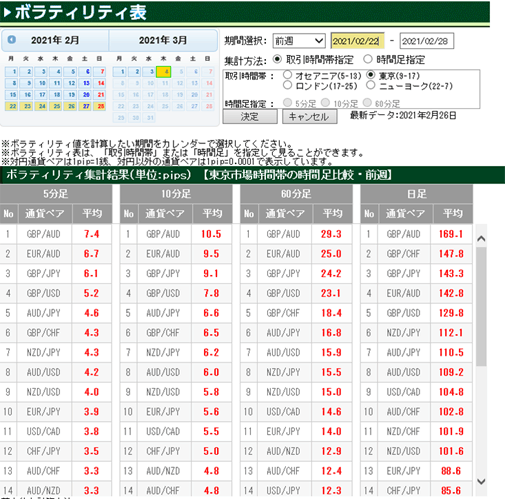Select the 10分足 radio option
Image resolution: width=505 pixels, height=499 pixels.
(325, 103)
